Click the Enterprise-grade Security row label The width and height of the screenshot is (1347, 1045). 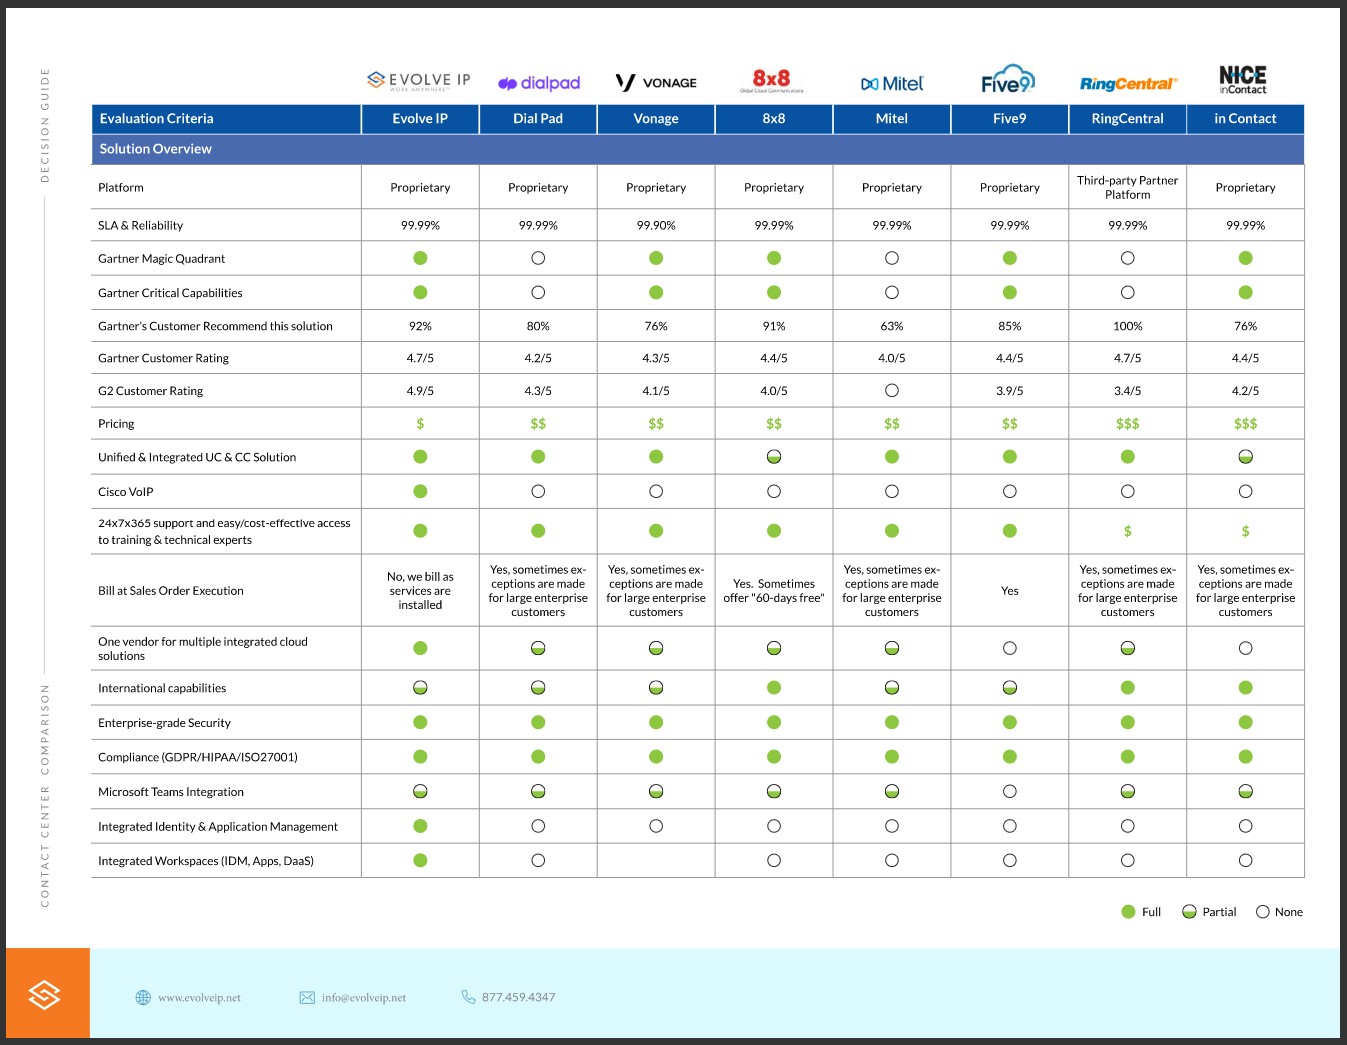pyautogui.click(x=164, y=723)
